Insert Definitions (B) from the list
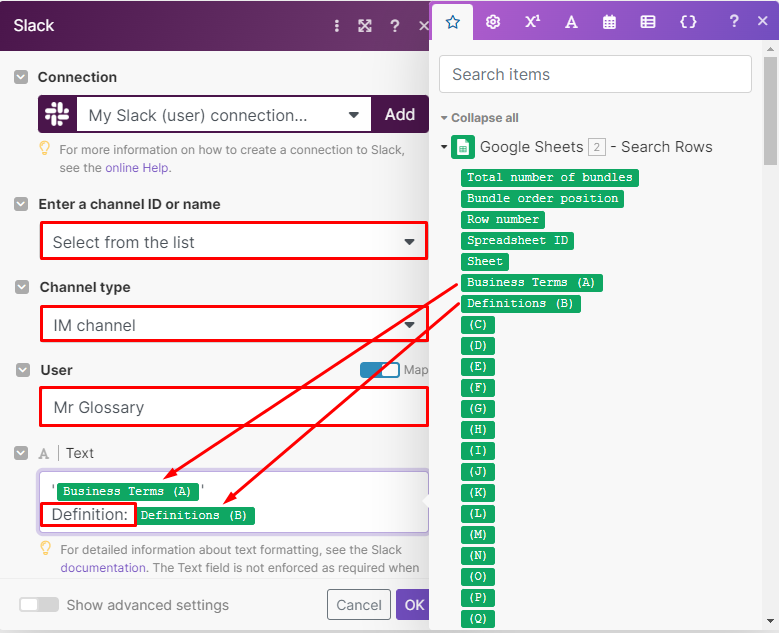 point(520,303)
